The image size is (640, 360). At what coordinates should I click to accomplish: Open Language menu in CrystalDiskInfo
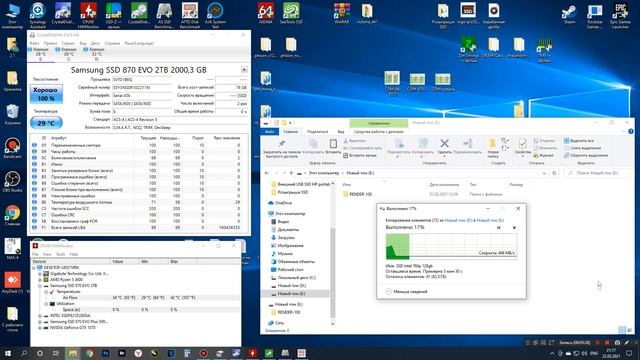point(139,43)
